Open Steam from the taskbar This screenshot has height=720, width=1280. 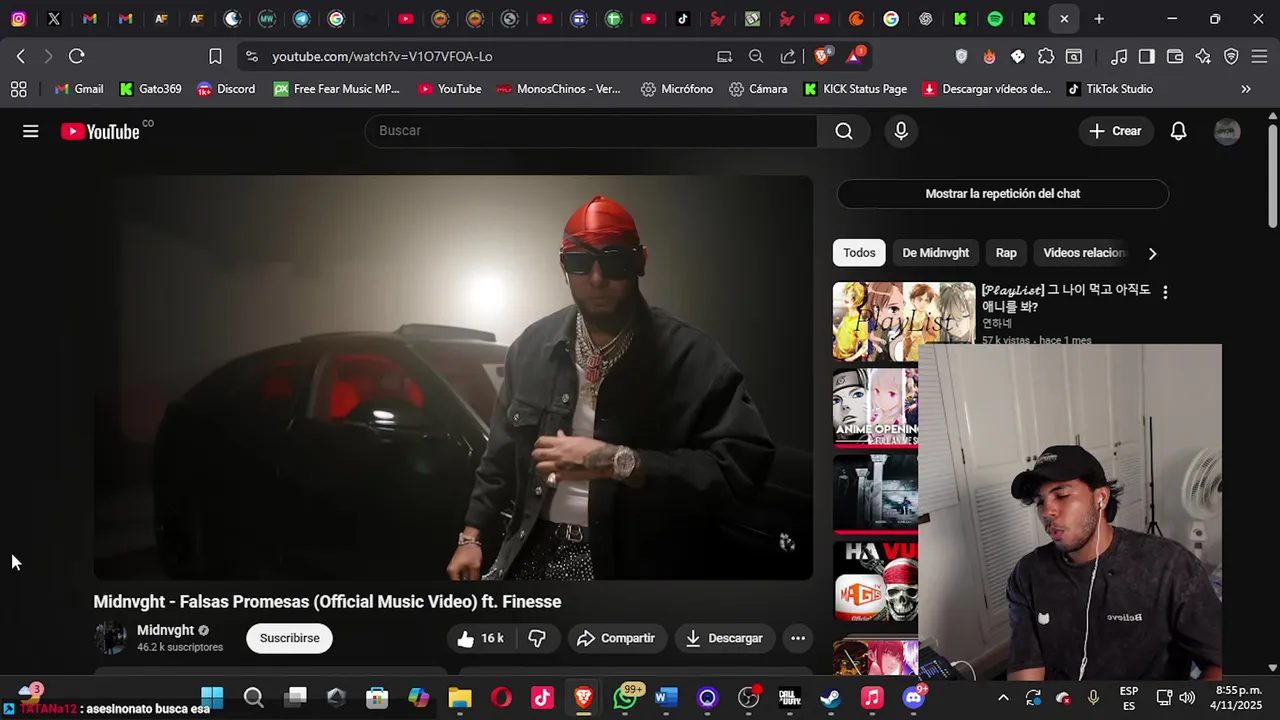(x=830, y=698)
